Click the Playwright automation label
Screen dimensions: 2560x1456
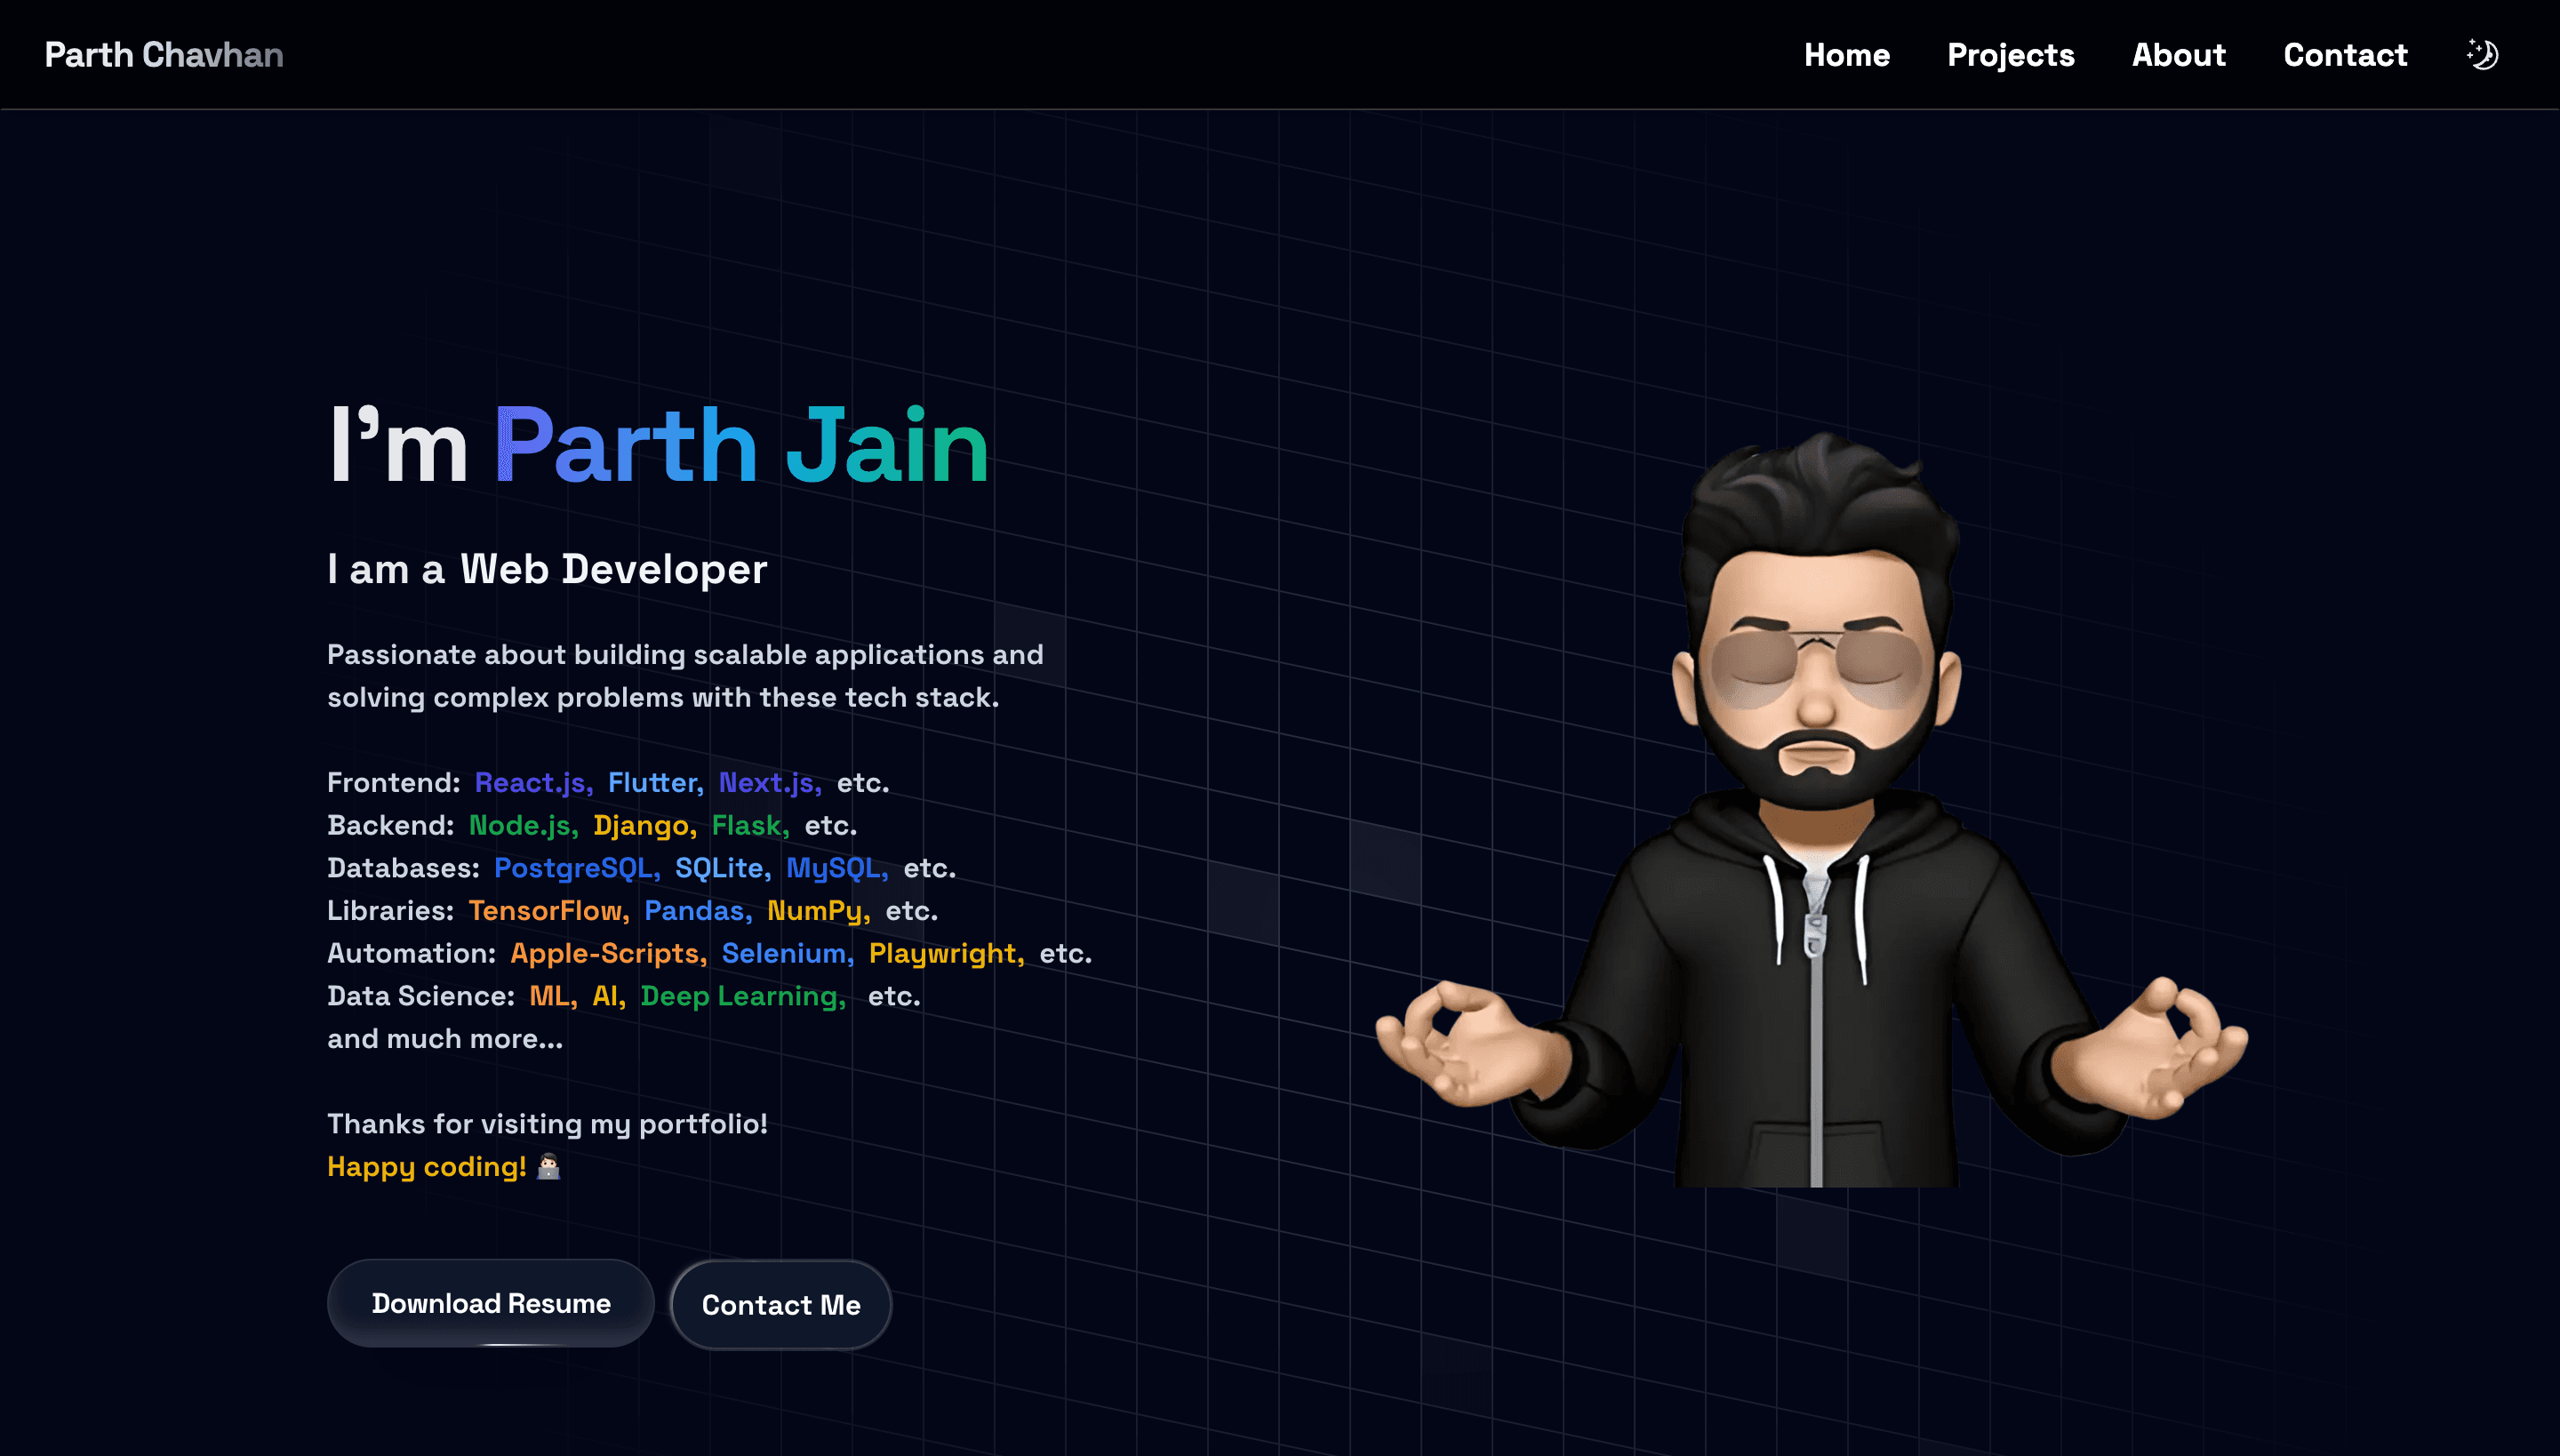(x=945, y=953)
